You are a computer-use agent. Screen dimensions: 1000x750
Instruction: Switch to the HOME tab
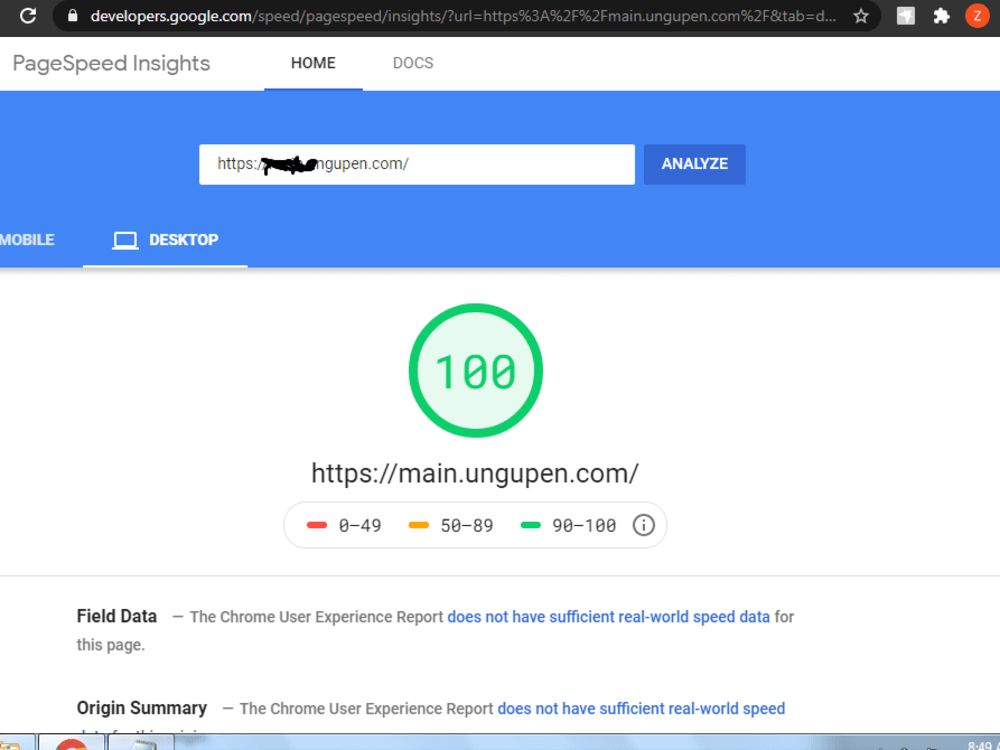(313, 63)
